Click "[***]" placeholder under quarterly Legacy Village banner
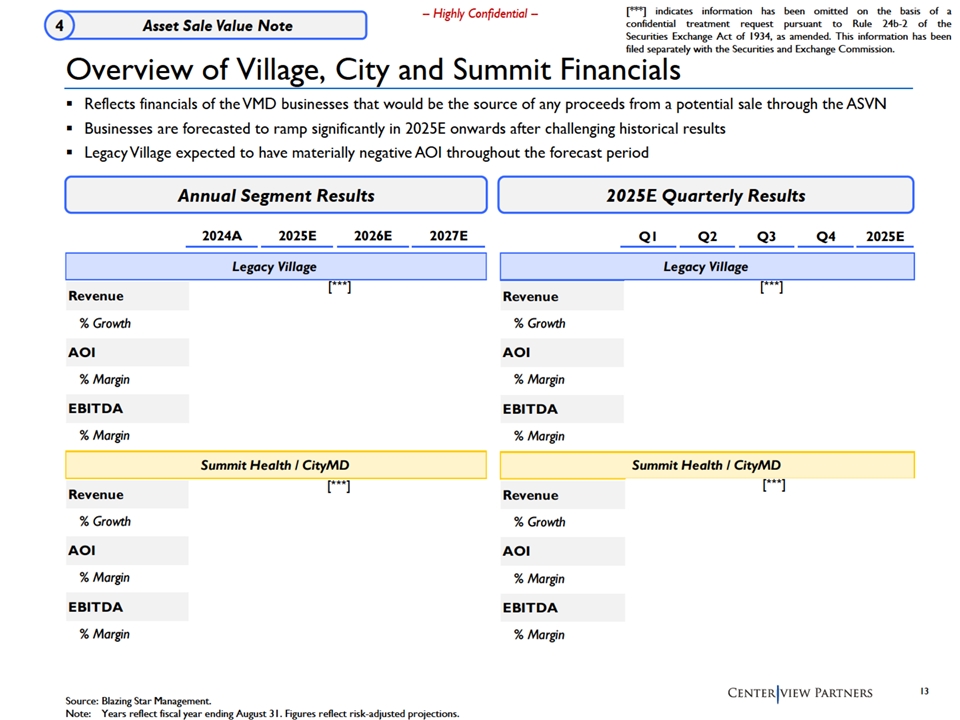960x720 pixels. [771, 287]
